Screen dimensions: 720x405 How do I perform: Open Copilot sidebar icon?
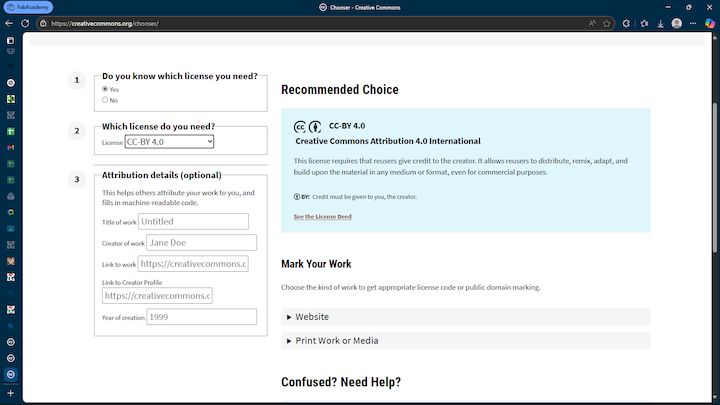(x=710, y=23)
